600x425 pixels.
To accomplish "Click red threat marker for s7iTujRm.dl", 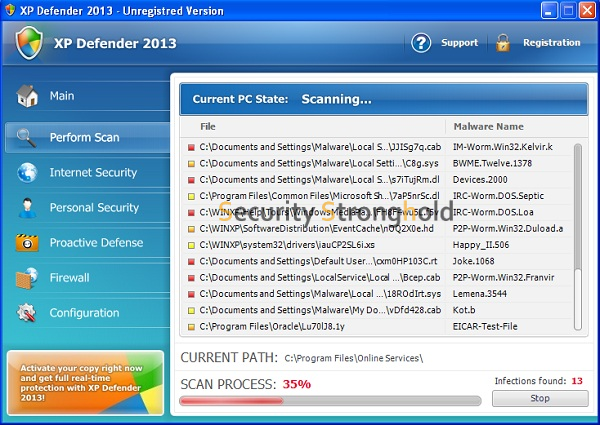I will pos(191,180).
